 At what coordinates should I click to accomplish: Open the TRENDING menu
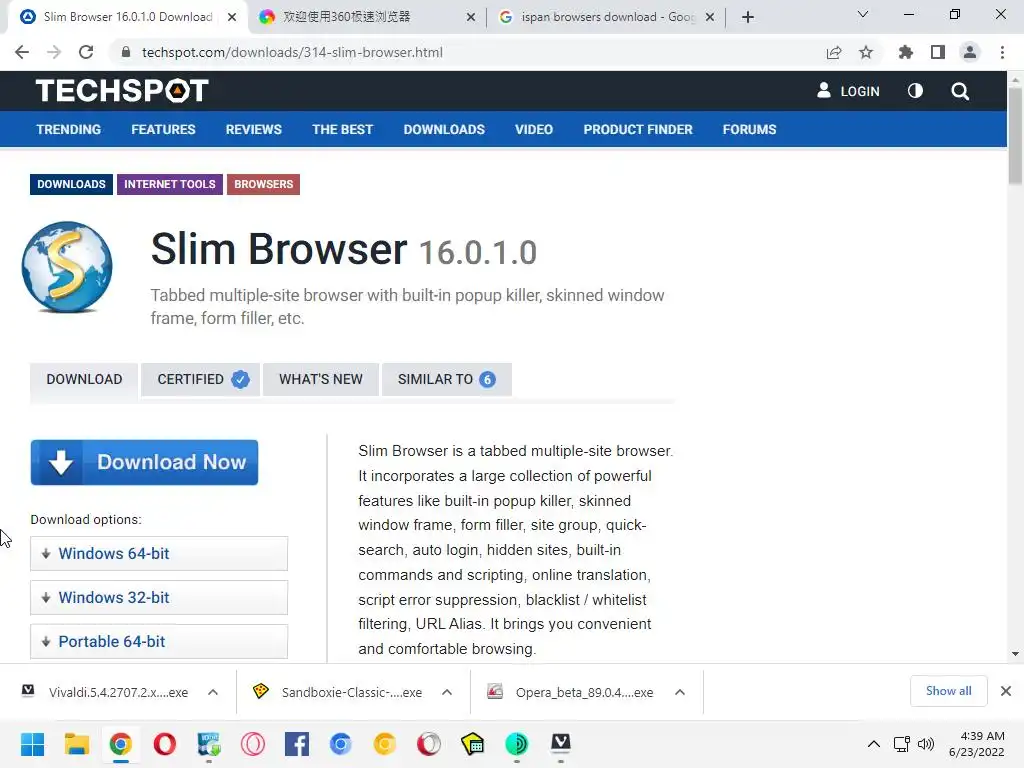pyautogui.click(x=69, y=129)
